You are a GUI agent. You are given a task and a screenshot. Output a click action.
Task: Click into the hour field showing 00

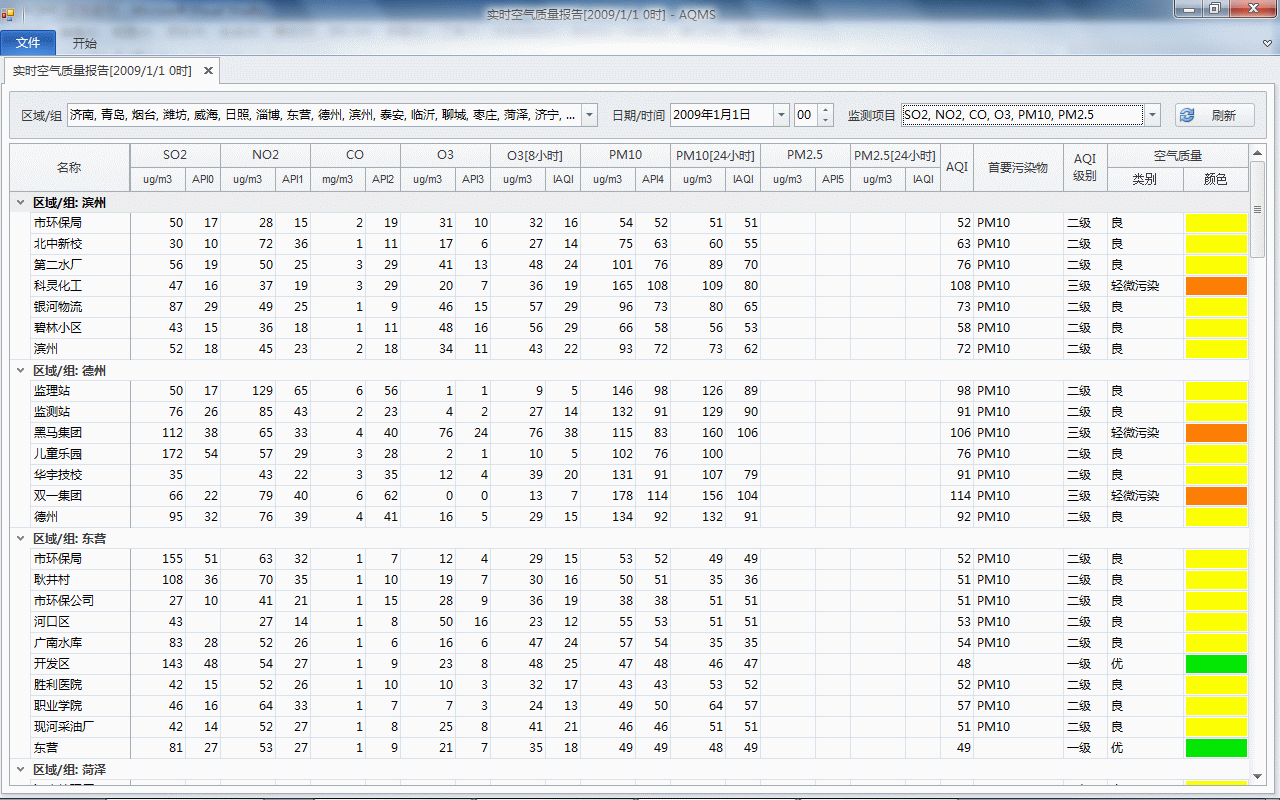click(x=805, y=115)
